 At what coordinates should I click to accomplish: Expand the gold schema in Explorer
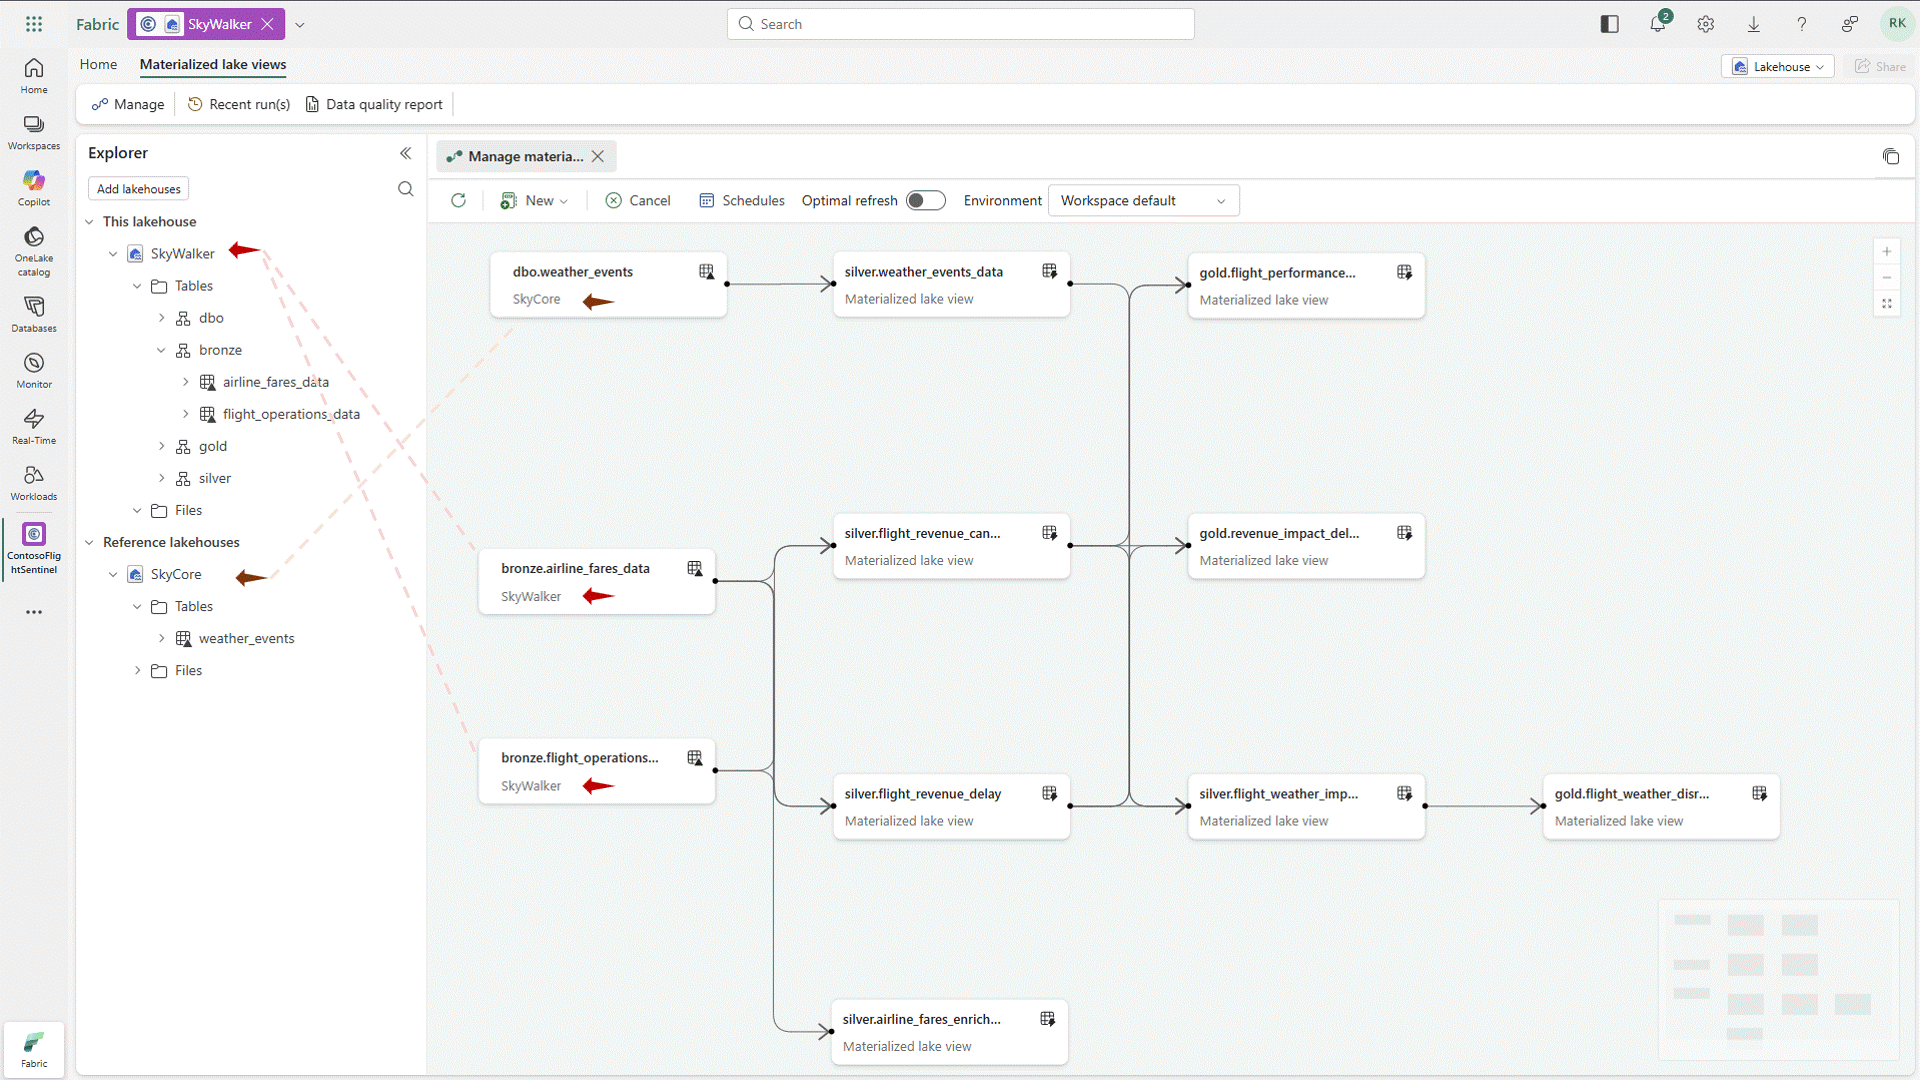tap(161, 446)
